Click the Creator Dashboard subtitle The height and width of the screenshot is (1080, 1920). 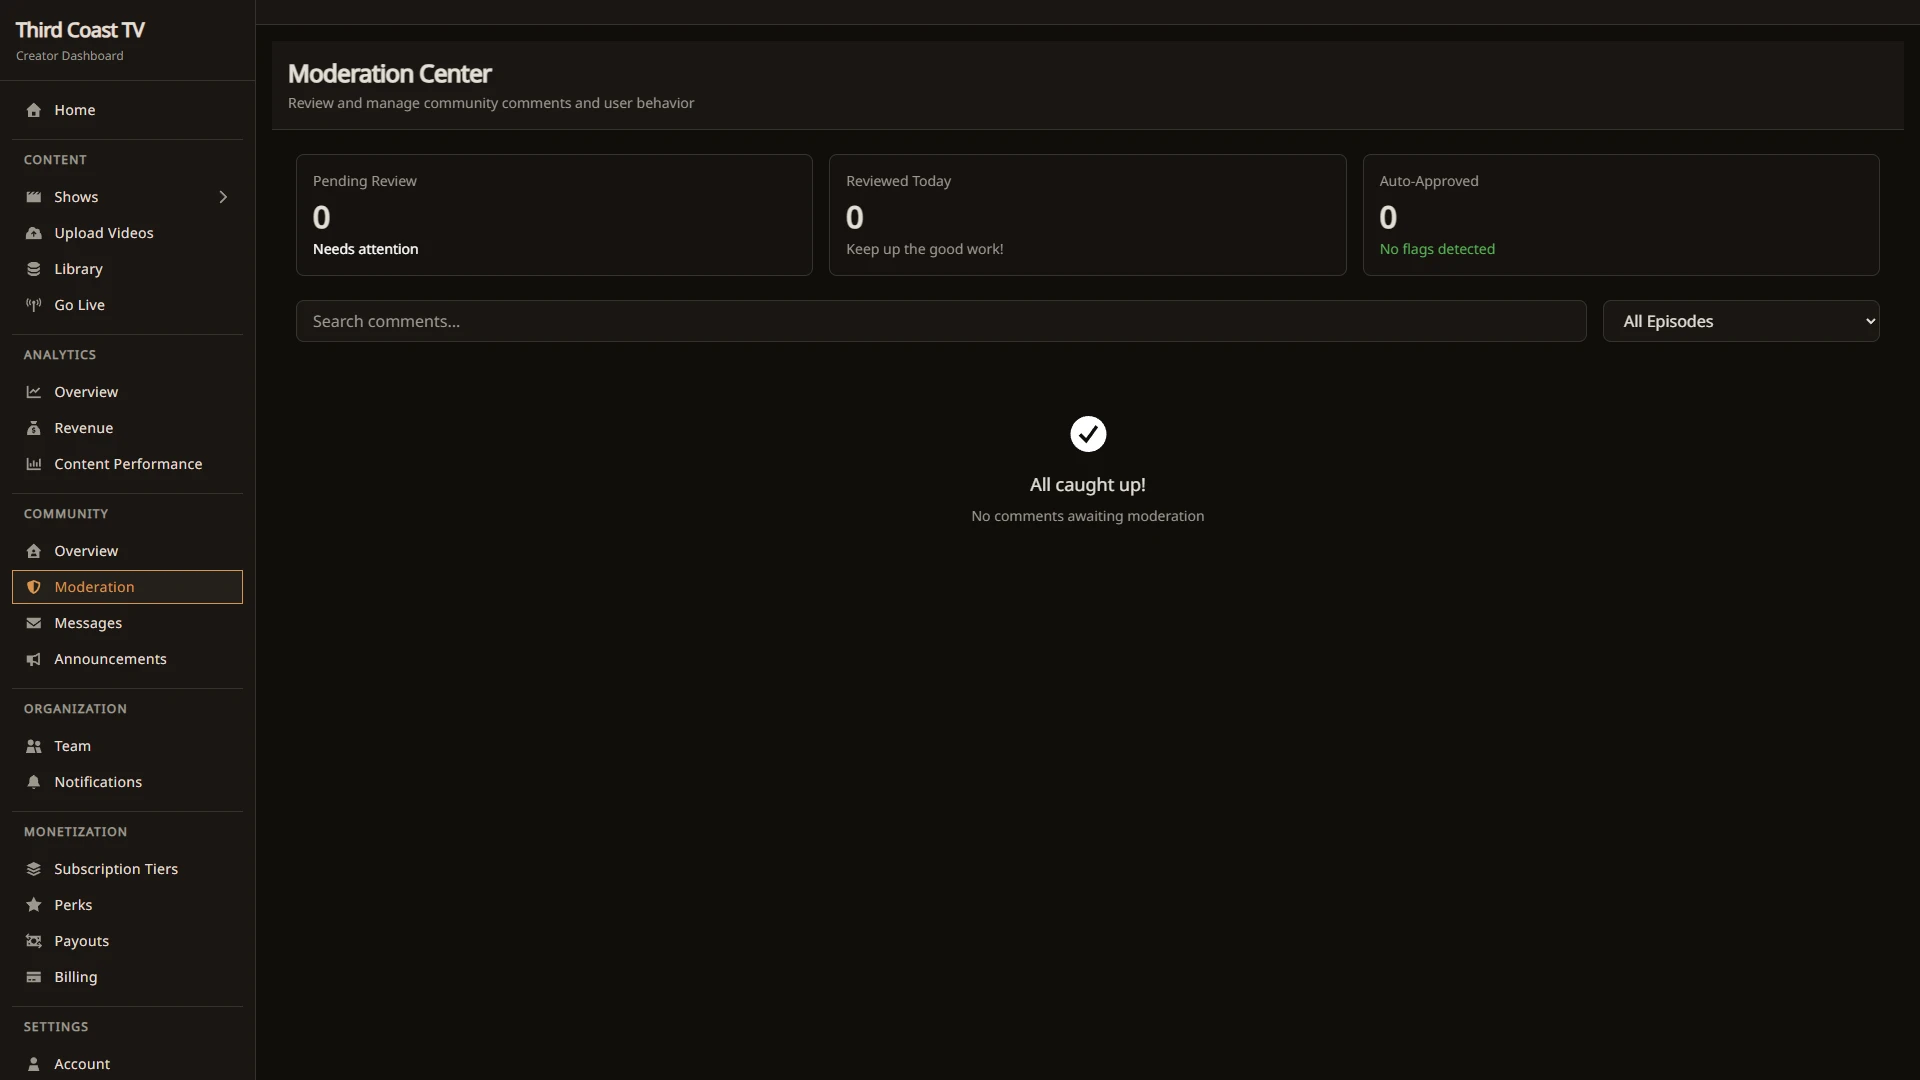click(70, 56)
